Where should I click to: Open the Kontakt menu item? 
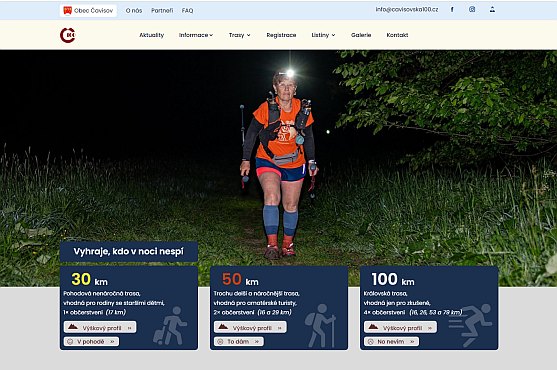397,35
